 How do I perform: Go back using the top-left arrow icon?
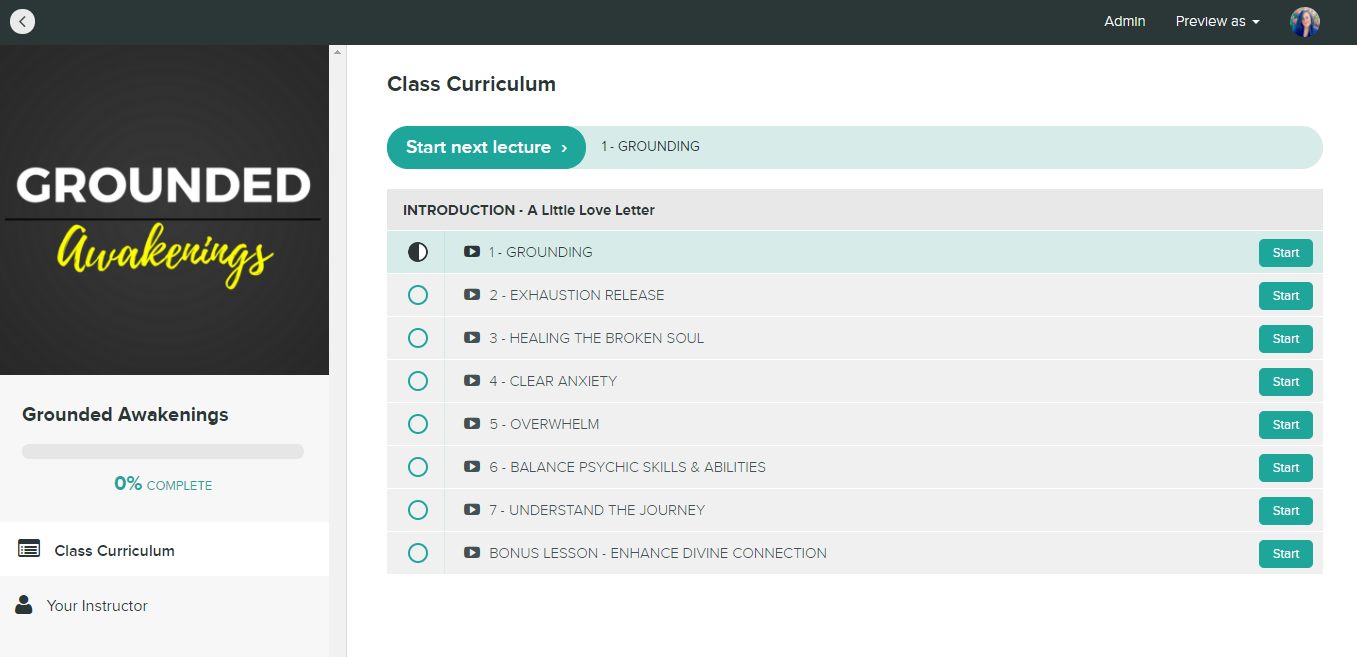click(x=22, y=21)
